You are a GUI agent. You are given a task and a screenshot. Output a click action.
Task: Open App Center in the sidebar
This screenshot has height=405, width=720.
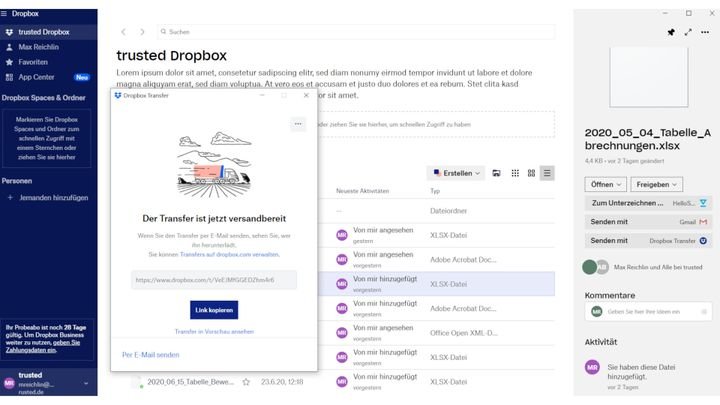(36, 77)
